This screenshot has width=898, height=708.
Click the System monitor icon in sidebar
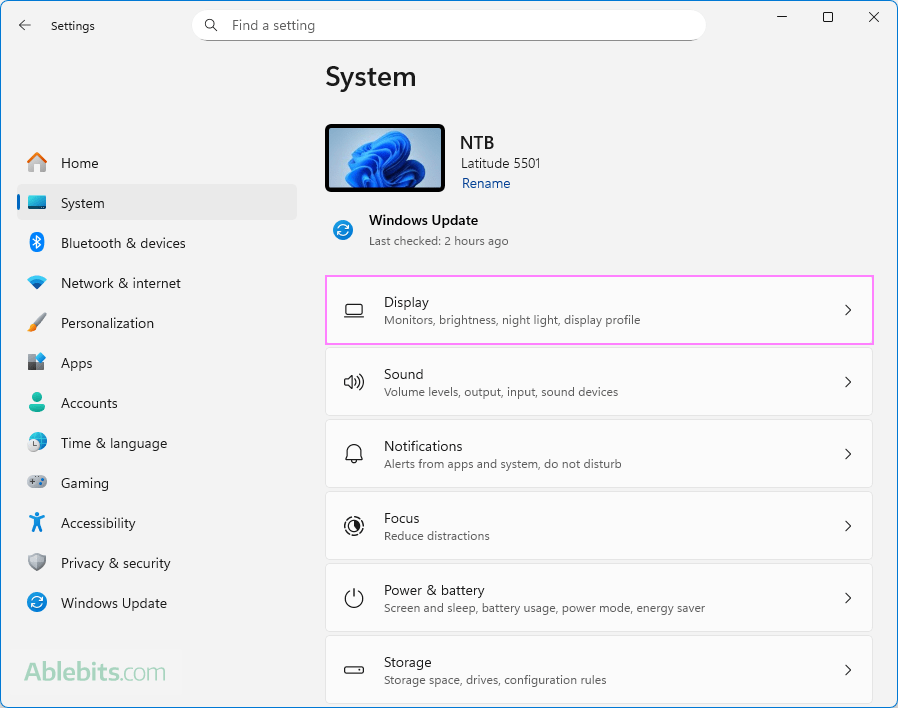click(x=37, y=203)
